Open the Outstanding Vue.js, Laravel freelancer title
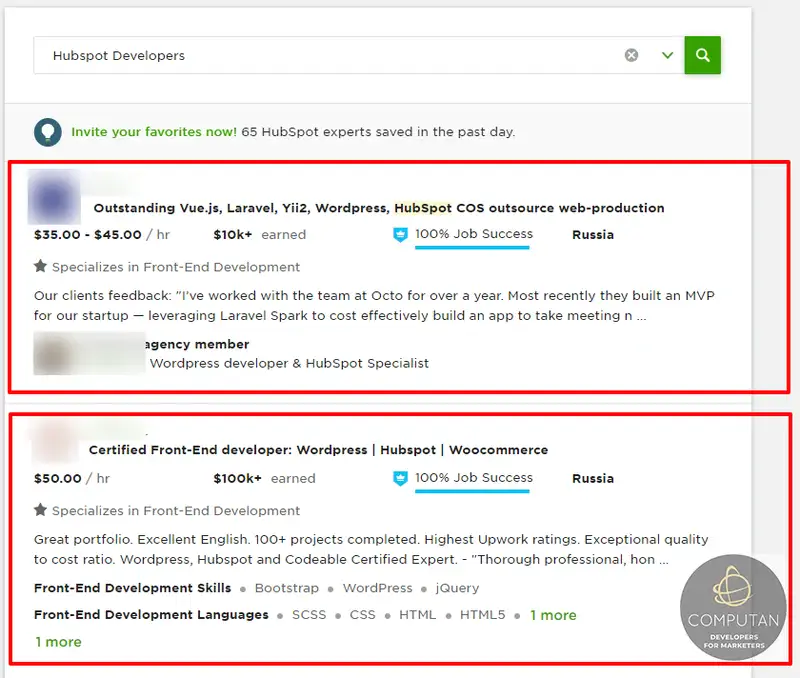This screenshot has height=678, width=800. coord(379,208)
